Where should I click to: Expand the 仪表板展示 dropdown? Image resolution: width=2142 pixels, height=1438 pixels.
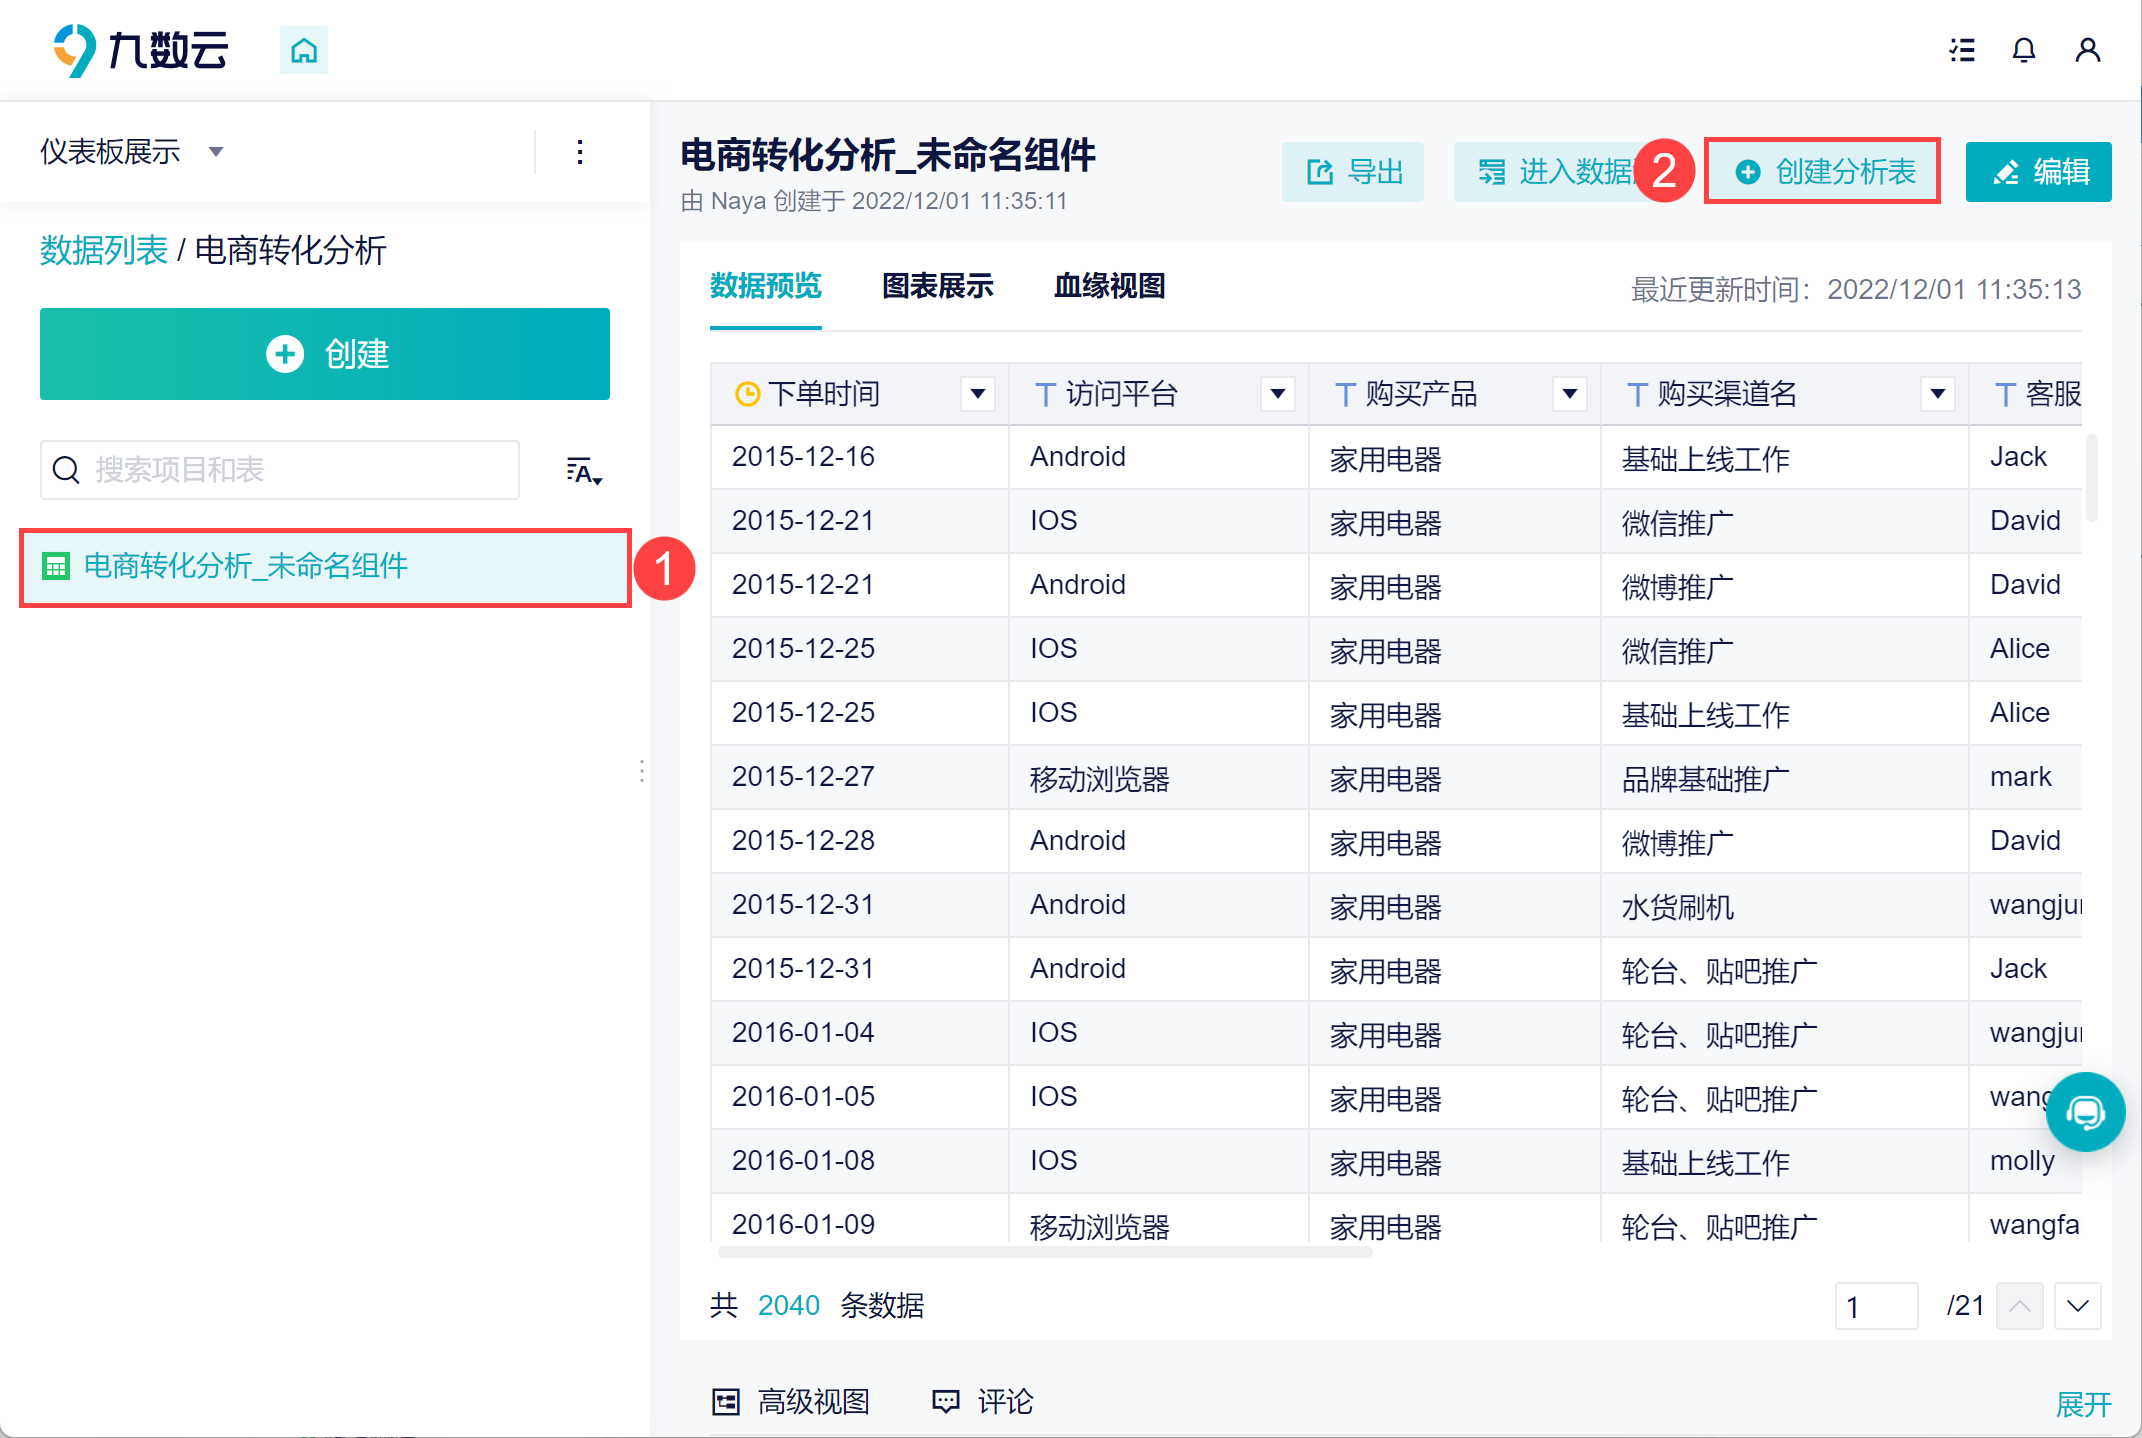216,152
